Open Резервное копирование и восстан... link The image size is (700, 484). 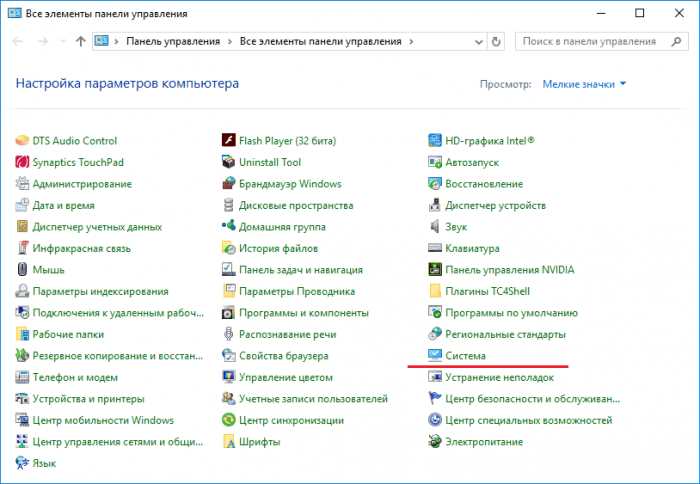[117, 355]
